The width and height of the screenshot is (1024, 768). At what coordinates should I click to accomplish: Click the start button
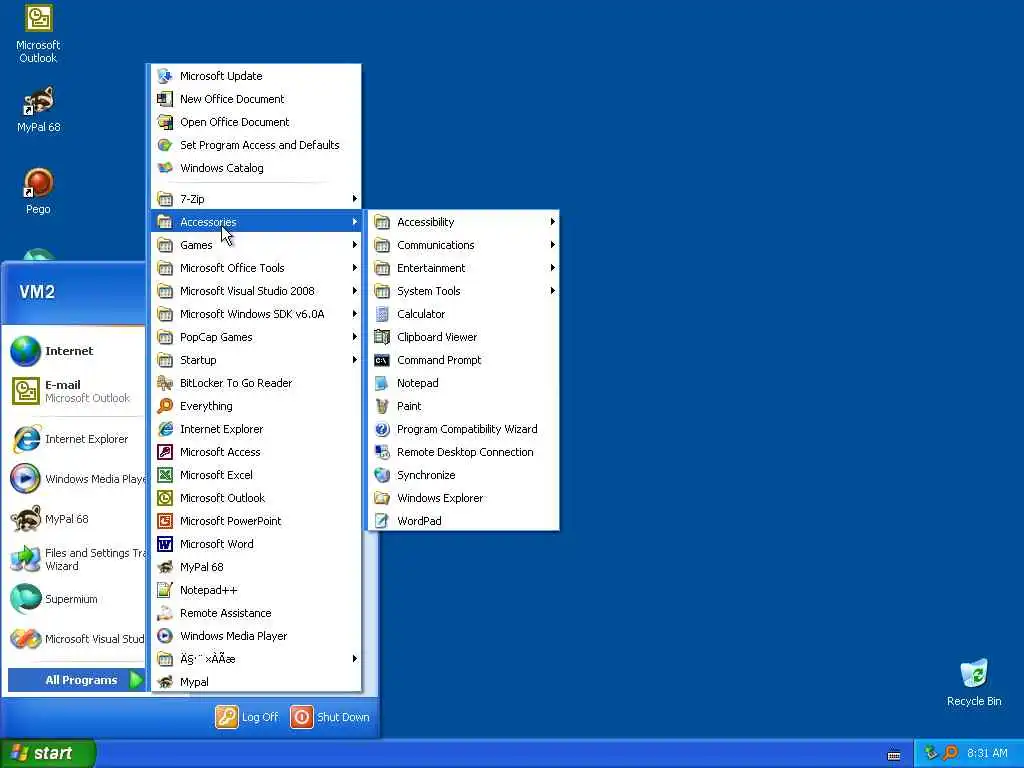(48, 753)
